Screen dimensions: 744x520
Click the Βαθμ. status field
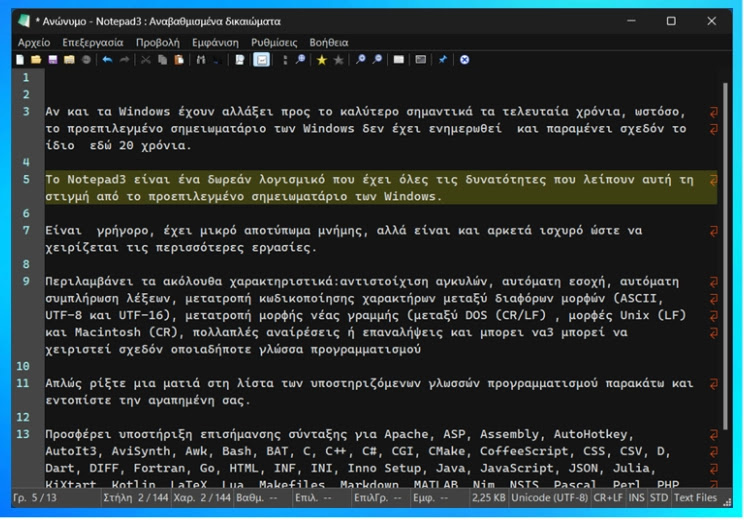pos(263,498)
